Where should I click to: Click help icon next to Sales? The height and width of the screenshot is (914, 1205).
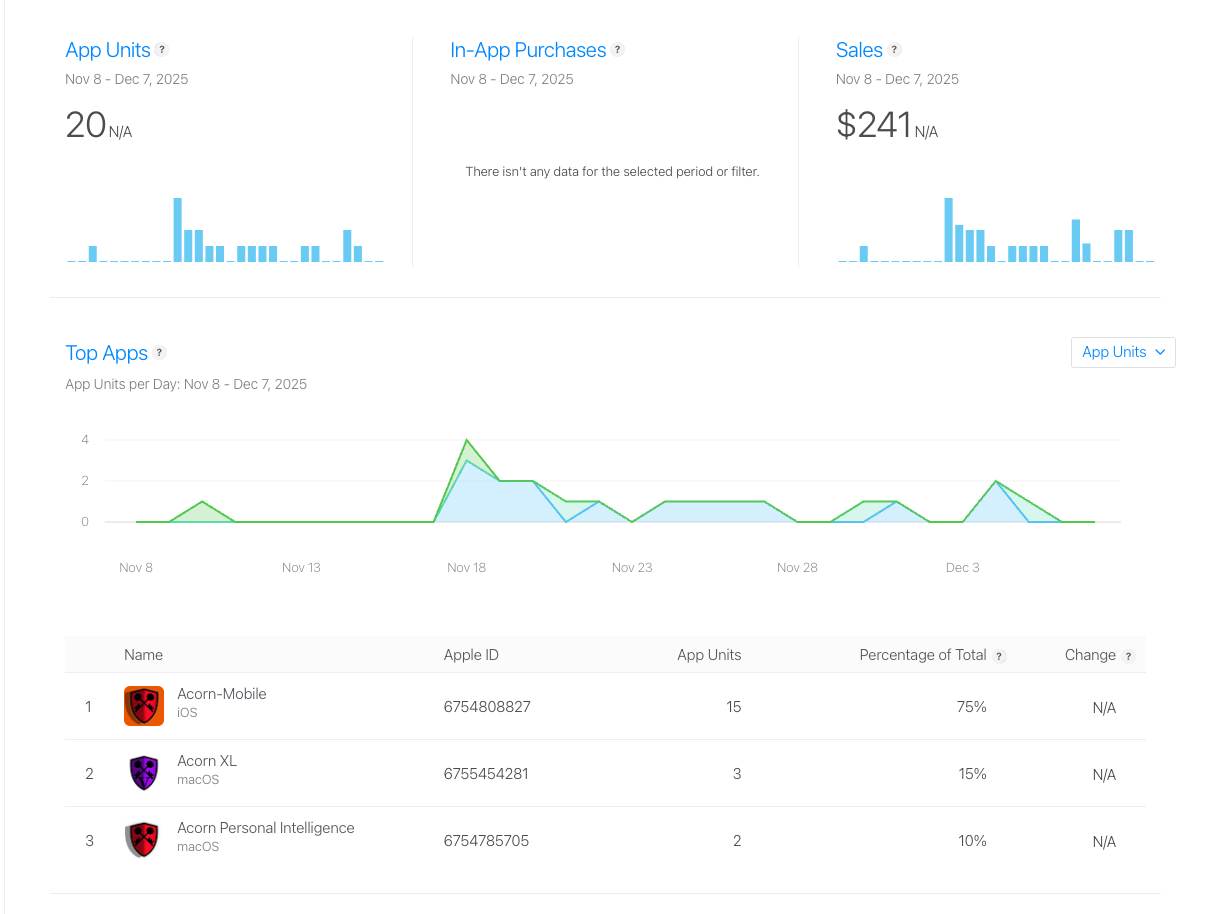click(894, 50)
